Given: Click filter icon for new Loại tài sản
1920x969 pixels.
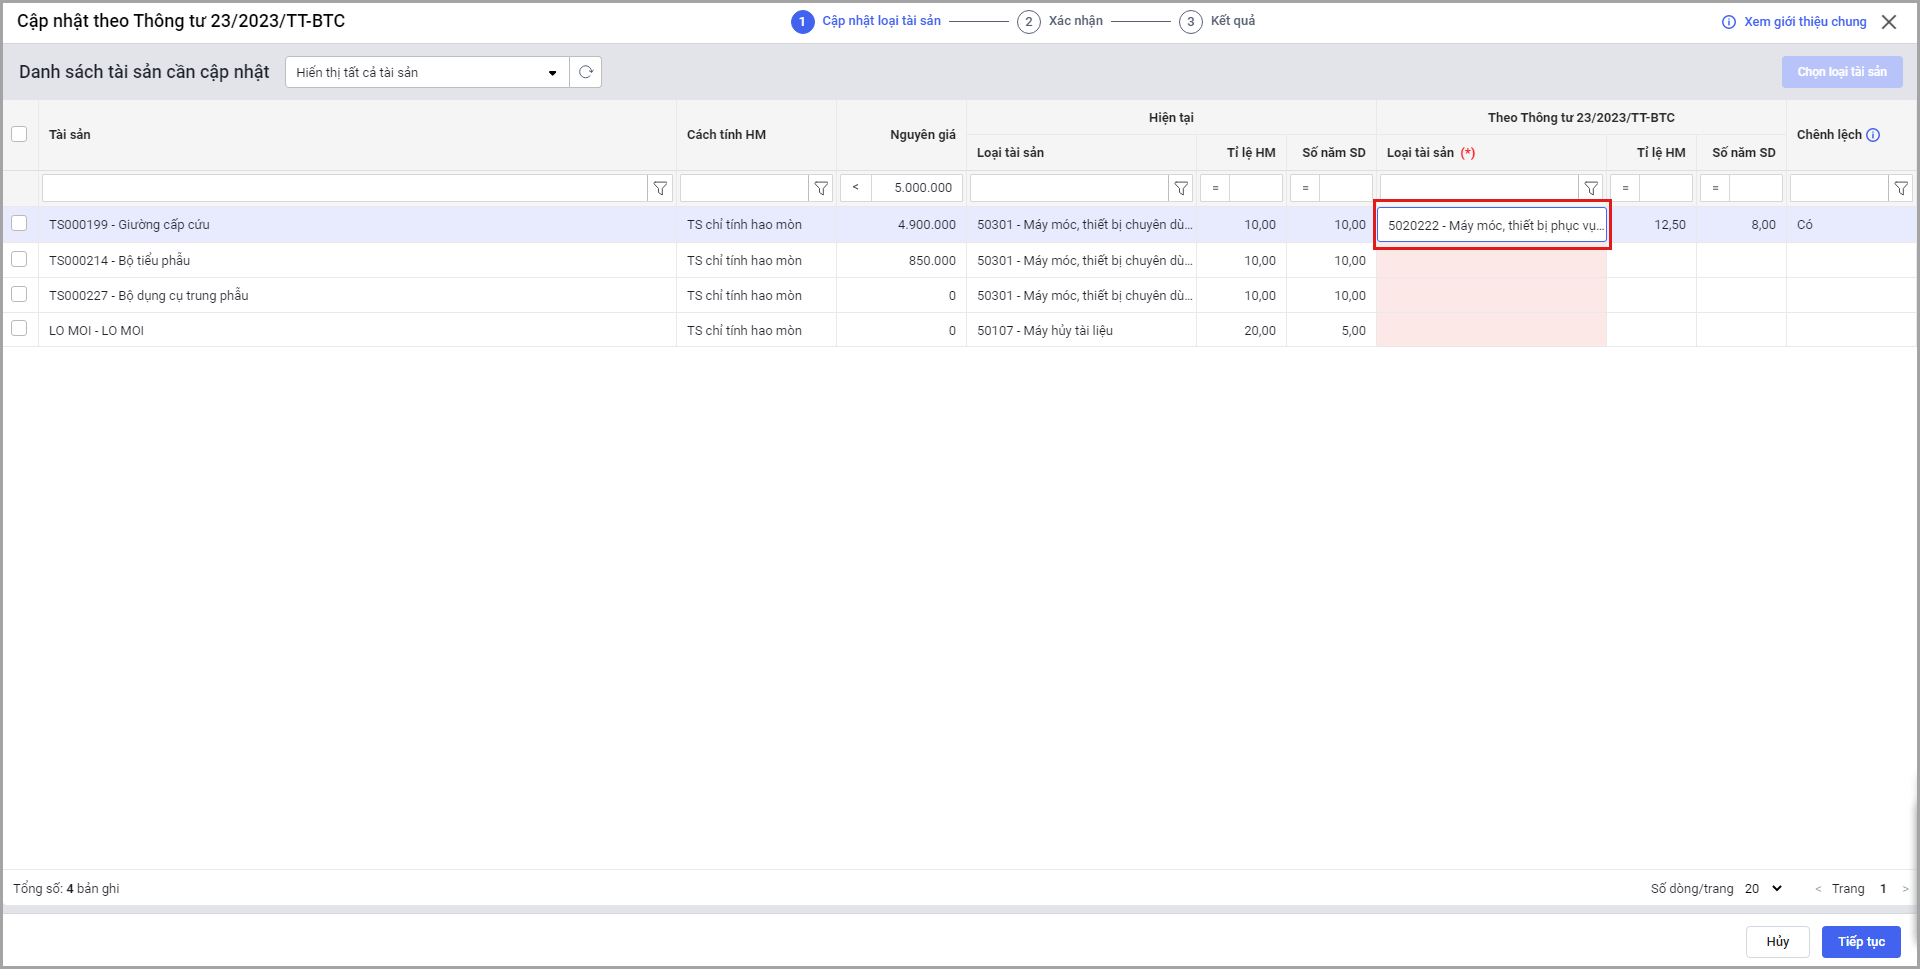Looking at the screenshot, I should pyautogui.click(x=1591, y=188).
